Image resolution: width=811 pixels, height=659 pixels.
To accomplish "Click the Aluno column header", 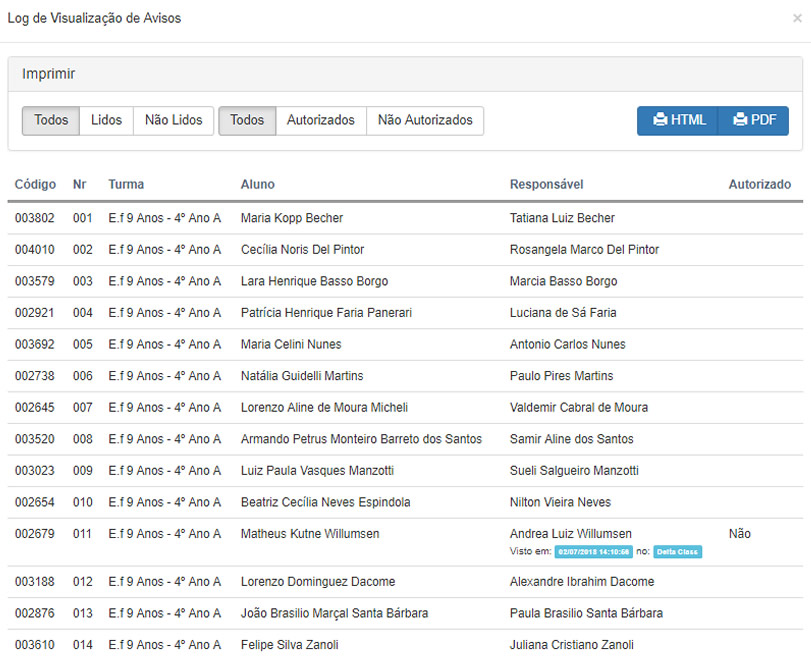I will [x=256, y=184].
